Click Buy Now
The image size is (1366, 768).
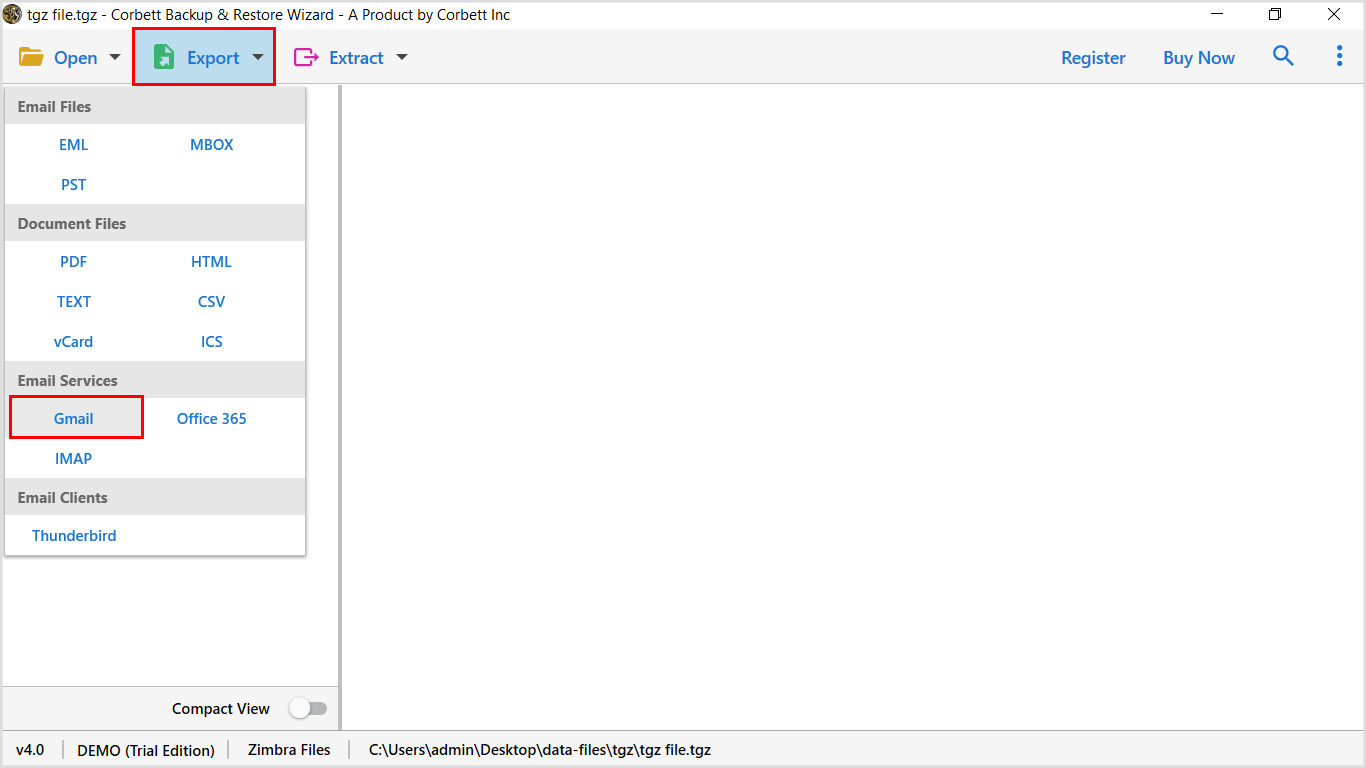click(1198, 57)
